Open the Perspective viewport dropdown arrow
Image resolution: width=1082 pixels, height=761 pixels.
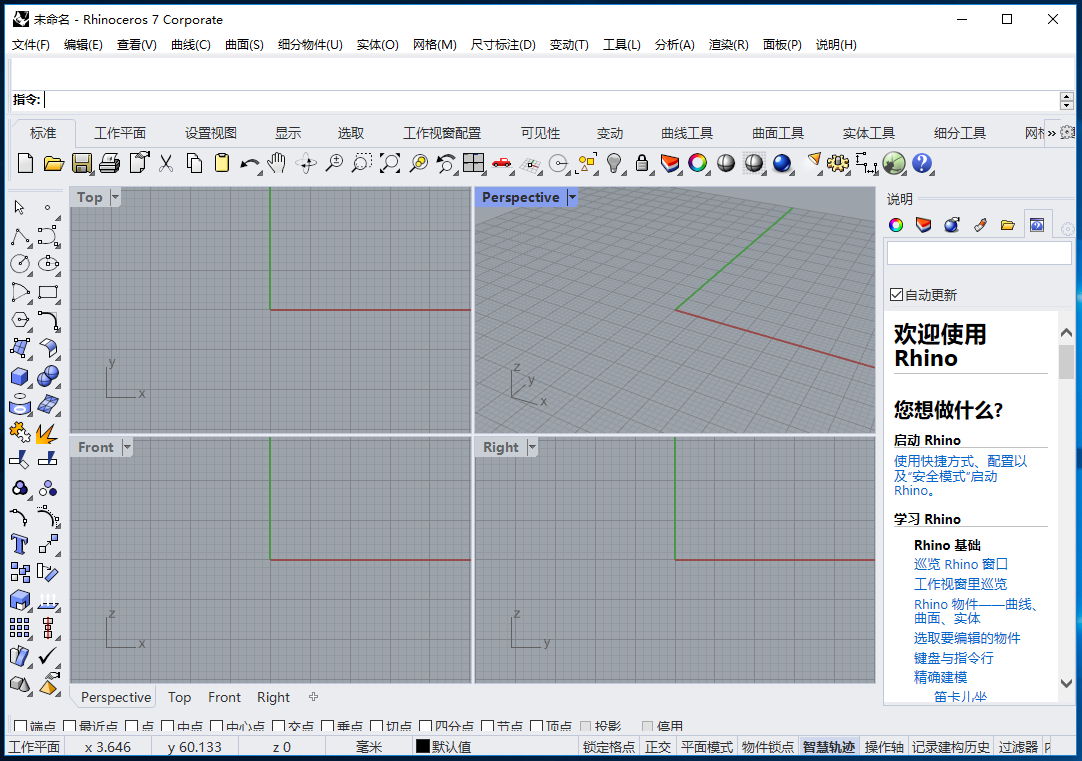pyautogui.click(x=572, y=198)
